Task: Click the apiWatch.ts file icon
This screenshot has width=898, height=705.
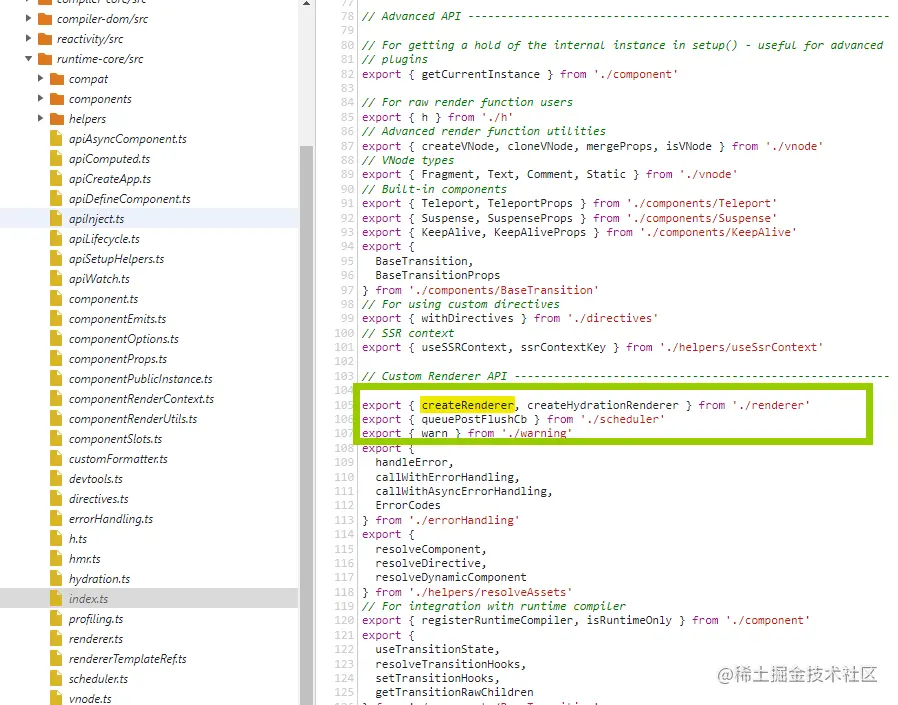Action: (56, 279)
